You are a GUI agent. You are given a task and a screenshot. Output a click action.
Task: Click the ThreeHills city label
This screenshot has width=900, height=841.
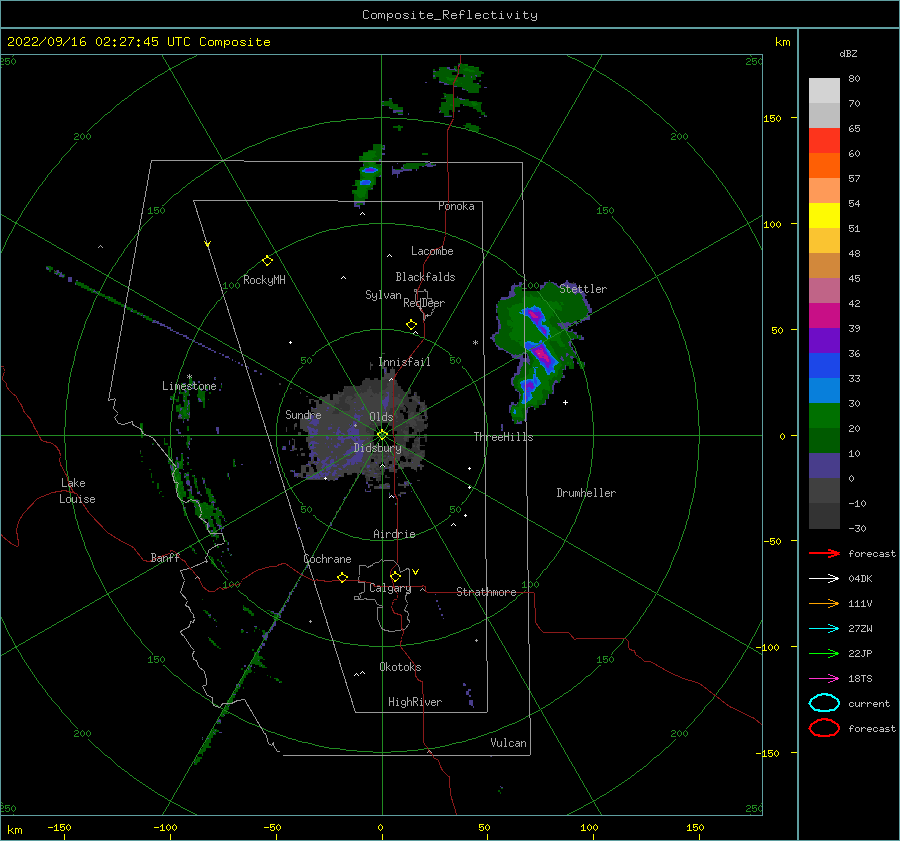coord(503,437)
